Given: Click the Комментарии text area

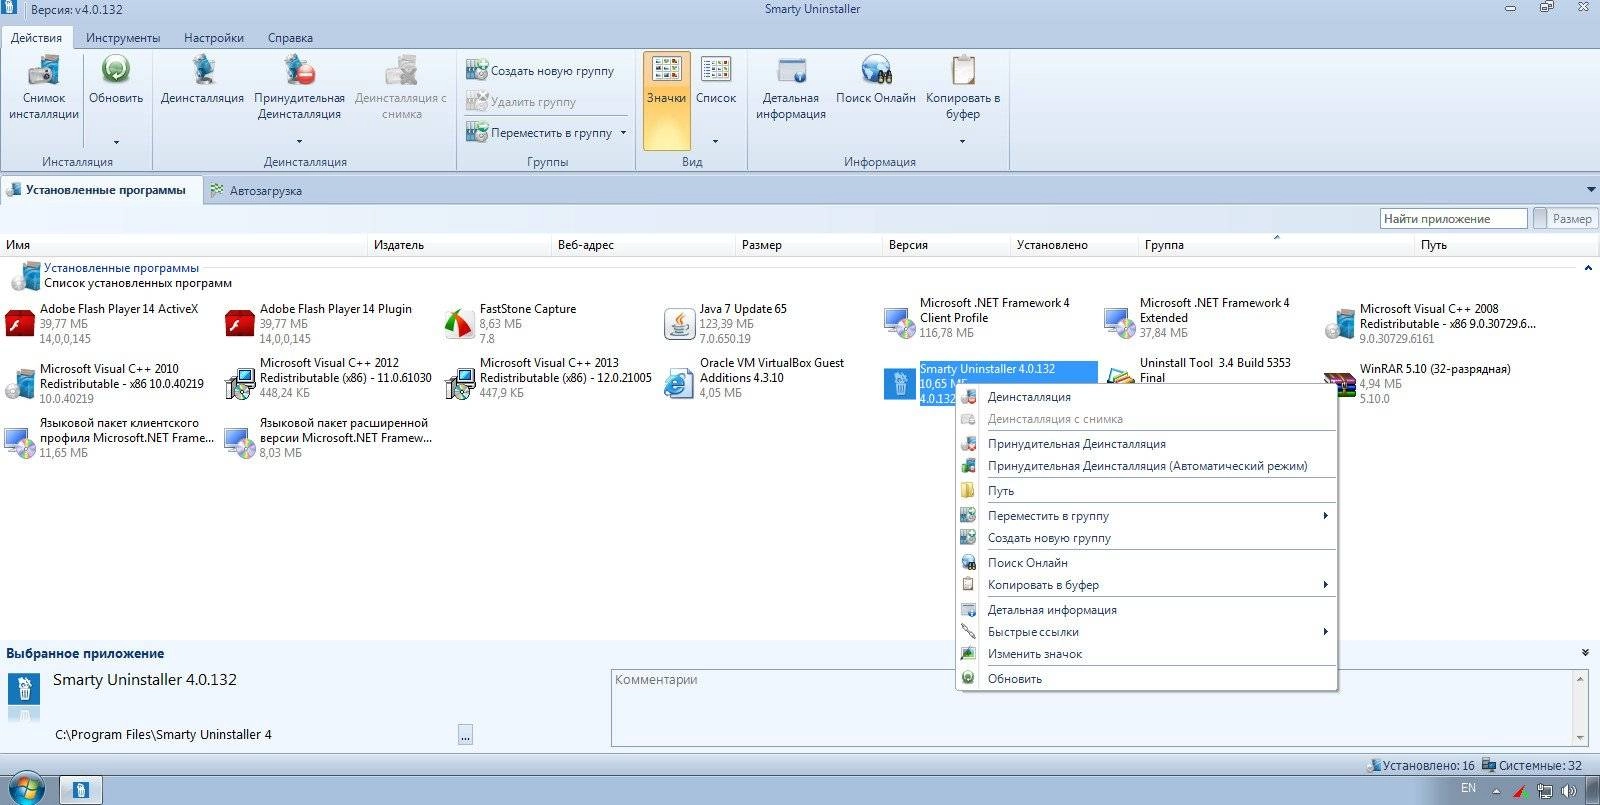Looking at the screenshot, I should pos(1092,708).
